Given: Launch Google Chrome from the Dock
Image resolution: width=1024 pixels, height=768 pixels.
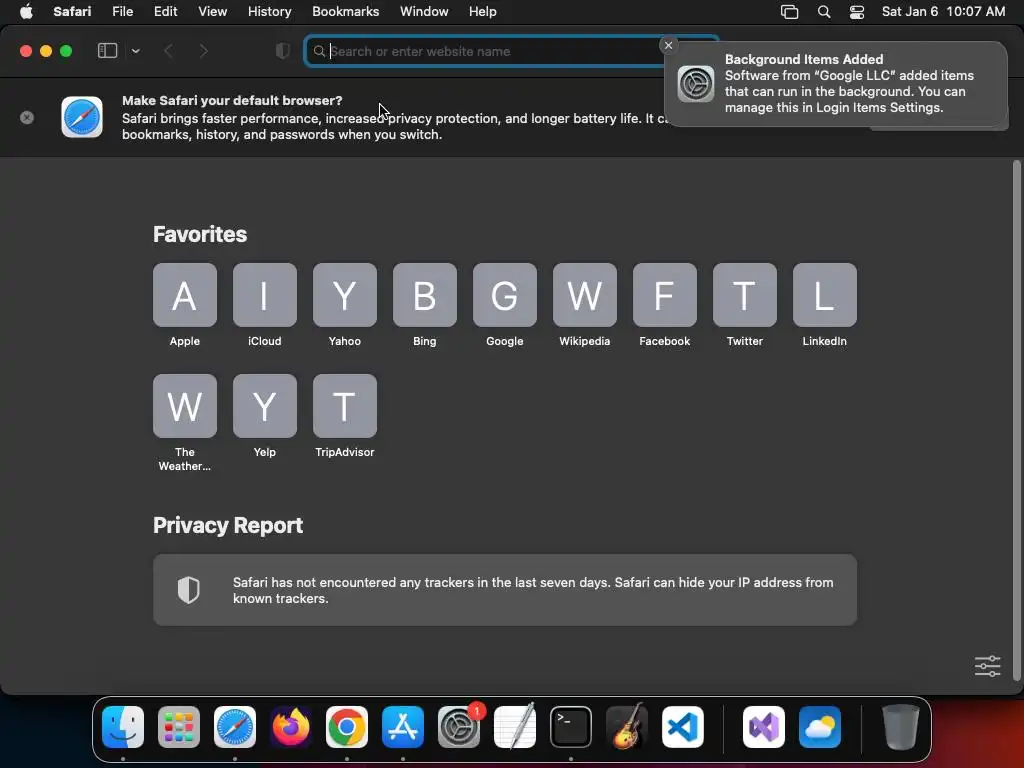Looking at the screenshot, I should point(347,727).
